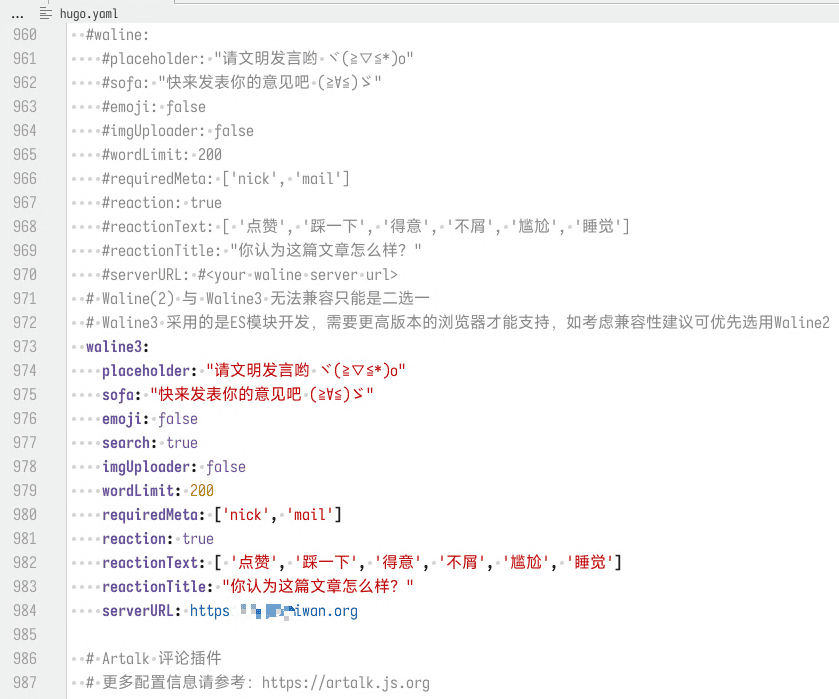The width and height of the screenshot is (839, 699).
Task: Click the emoji false value under waline3
Action: pos(178,419)
